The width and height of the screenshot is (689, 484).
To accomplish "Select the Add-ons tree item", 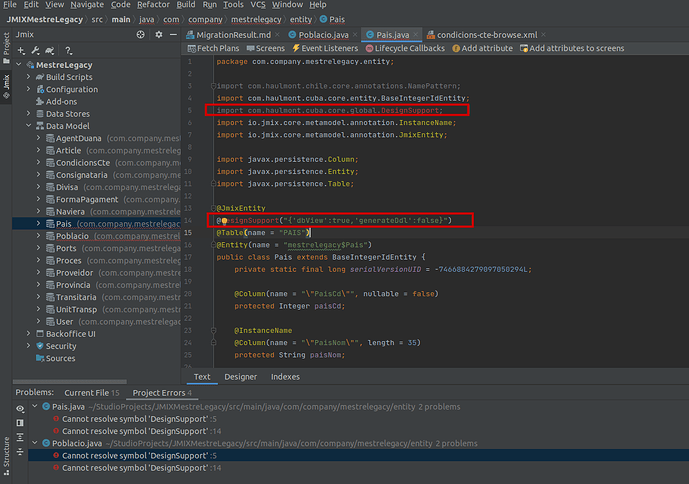I will [61, 102].
